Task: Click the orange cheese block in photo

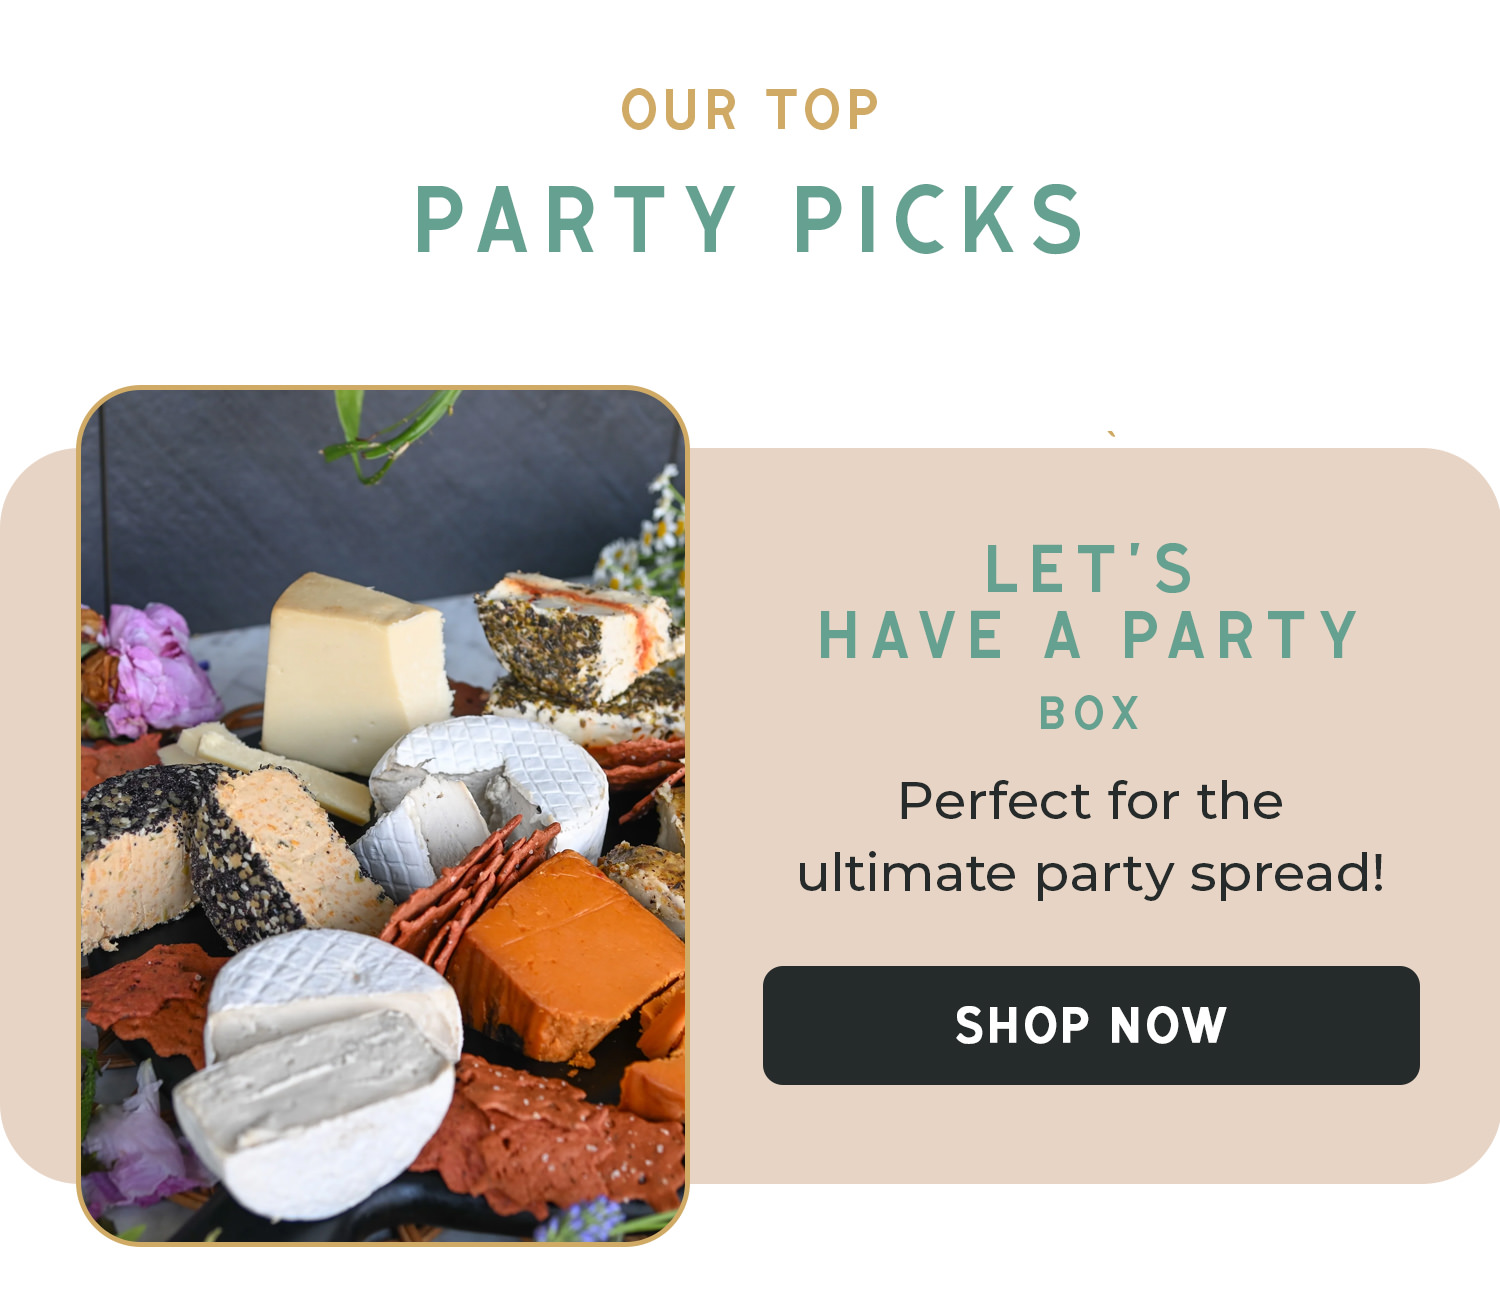Action: (565, 955)
